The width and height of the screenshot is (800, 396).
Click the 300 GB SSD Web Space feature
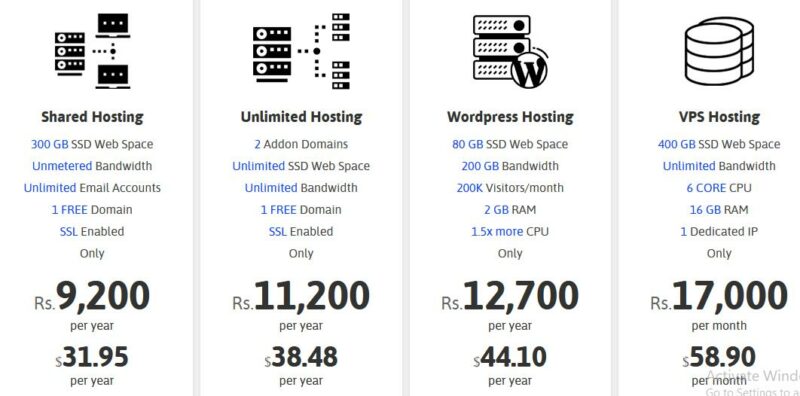pos(92,144)
